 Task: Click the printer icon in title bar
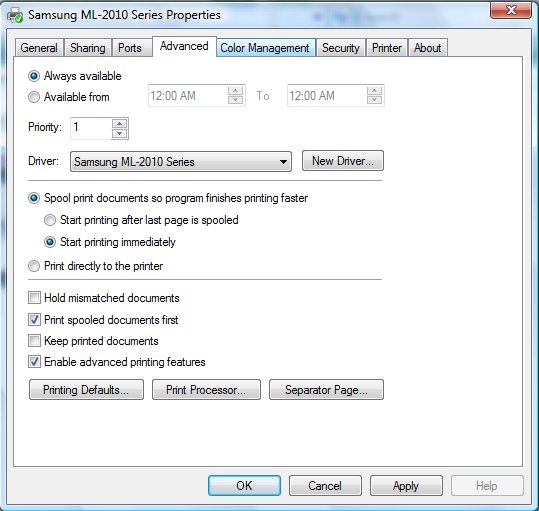[15, 15]
